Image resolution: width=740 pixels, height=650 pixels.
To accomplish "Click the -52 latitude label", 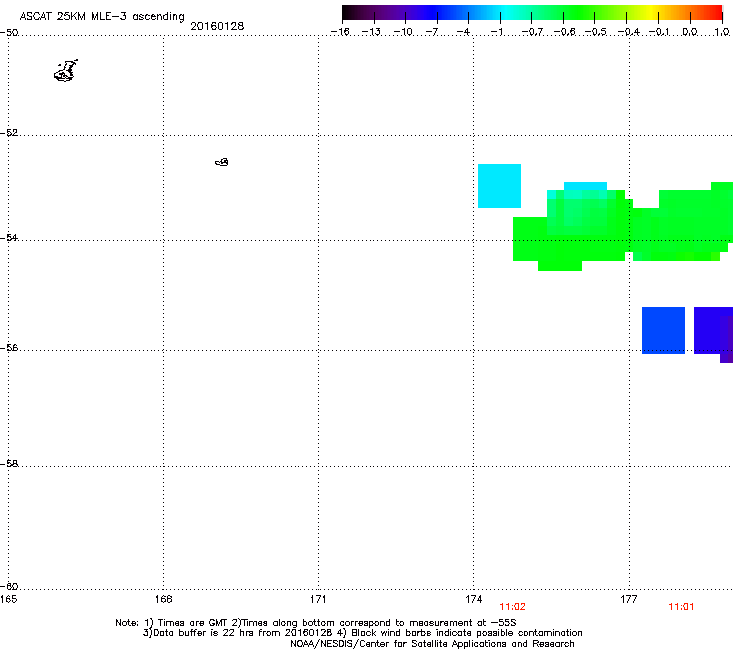I will 9,133.
